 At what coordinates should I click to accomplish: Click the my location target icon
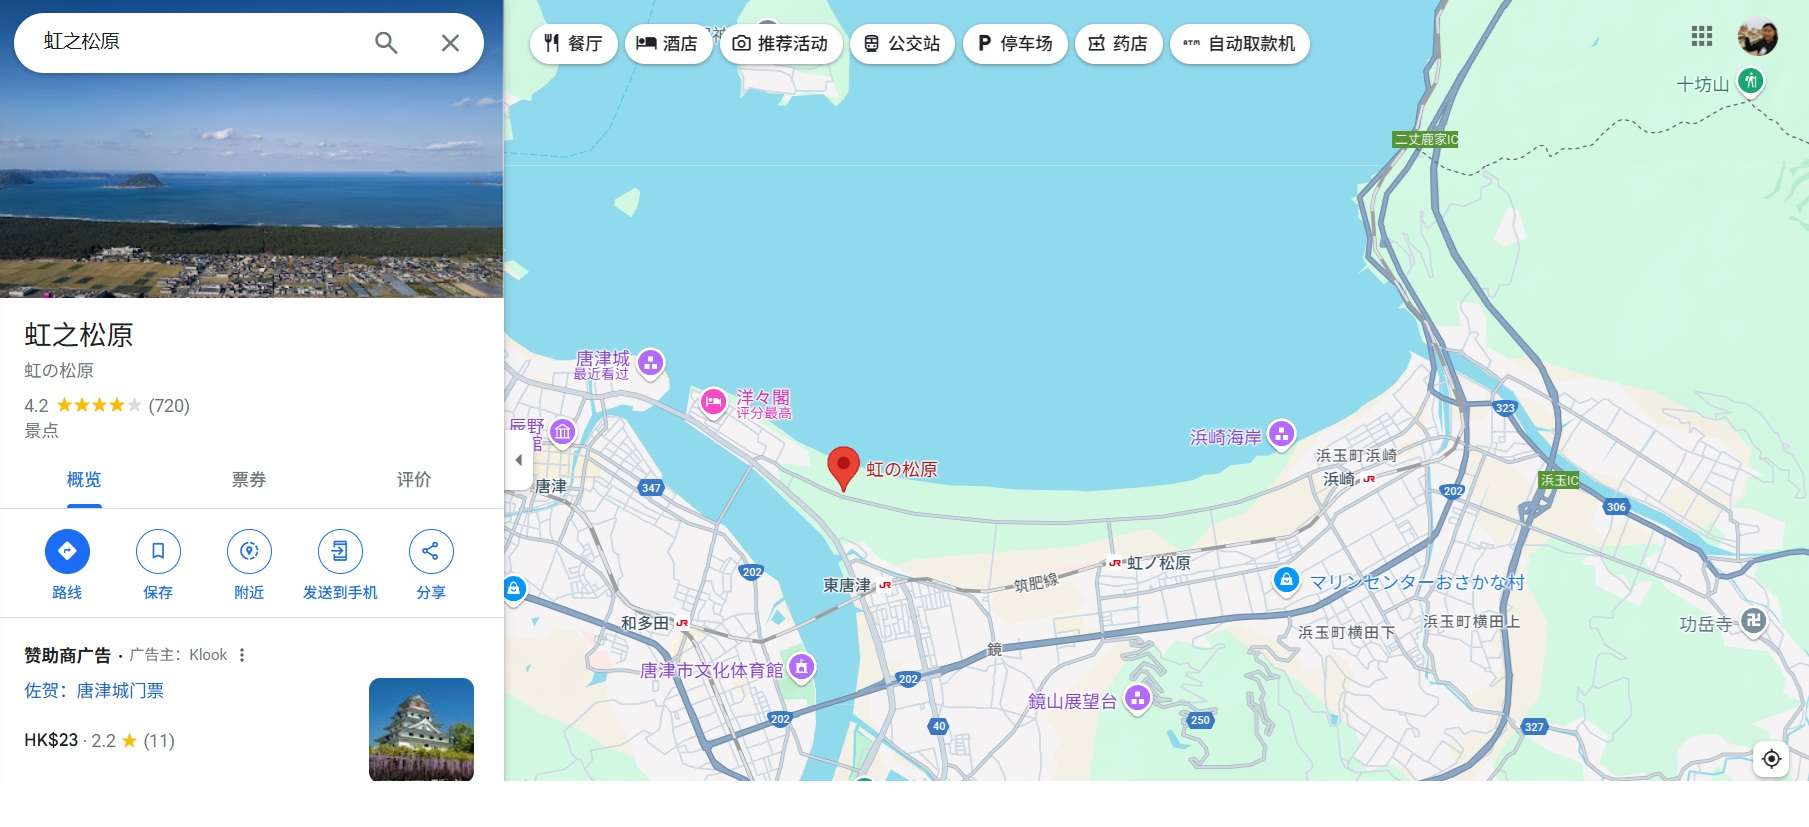pos(1771,758)
